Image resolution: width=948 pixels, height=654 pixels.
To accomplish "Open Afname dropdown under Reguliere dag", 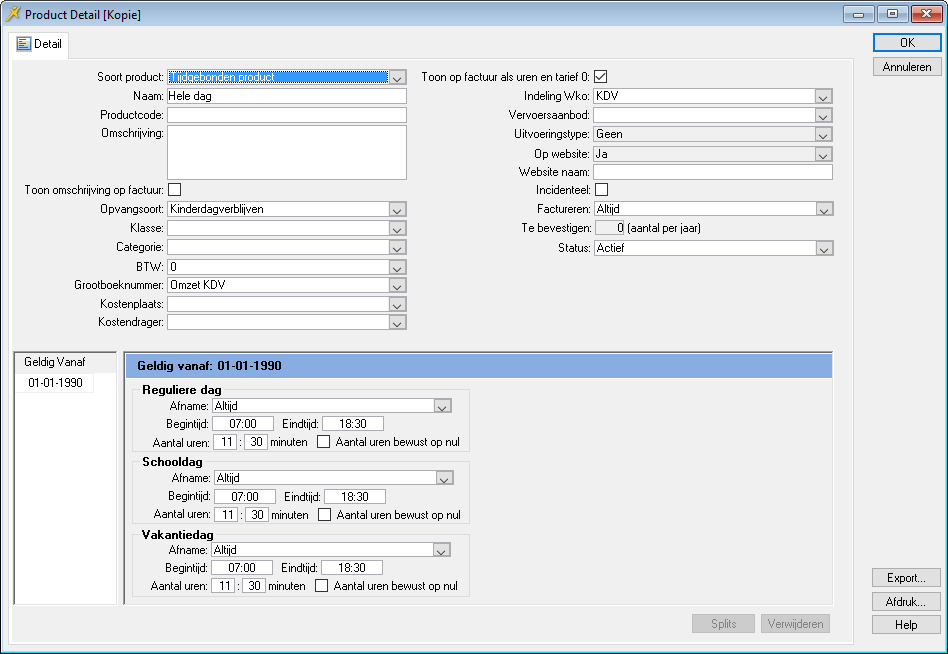I will [x=442, y=407].
